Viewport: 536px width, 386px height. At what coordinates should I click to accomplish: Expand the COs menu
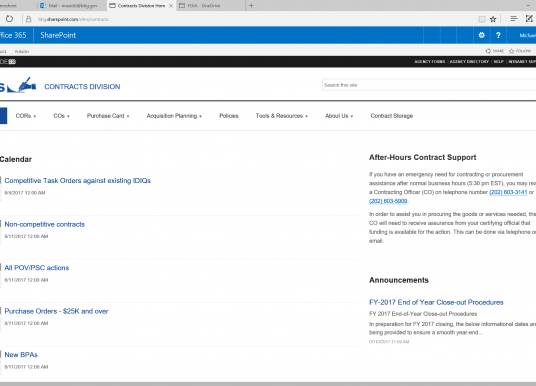point(61,116)
